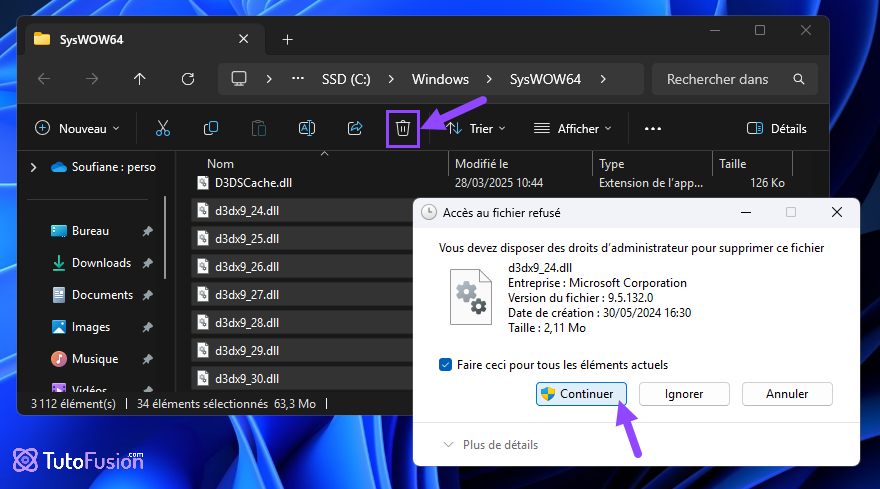Expand the 'Soufiane : perso' tree node
The height and width of the screenshot is (489, 880).
point(34,167)
